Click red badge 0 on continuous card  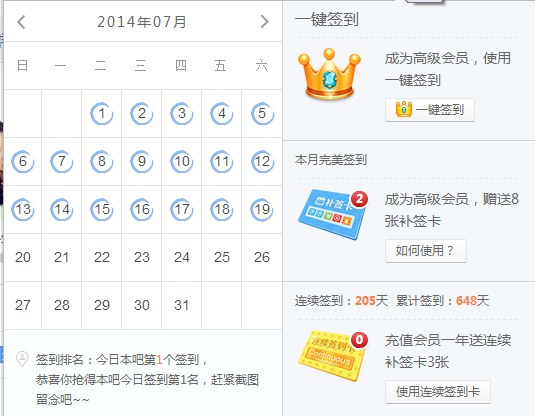359,340
